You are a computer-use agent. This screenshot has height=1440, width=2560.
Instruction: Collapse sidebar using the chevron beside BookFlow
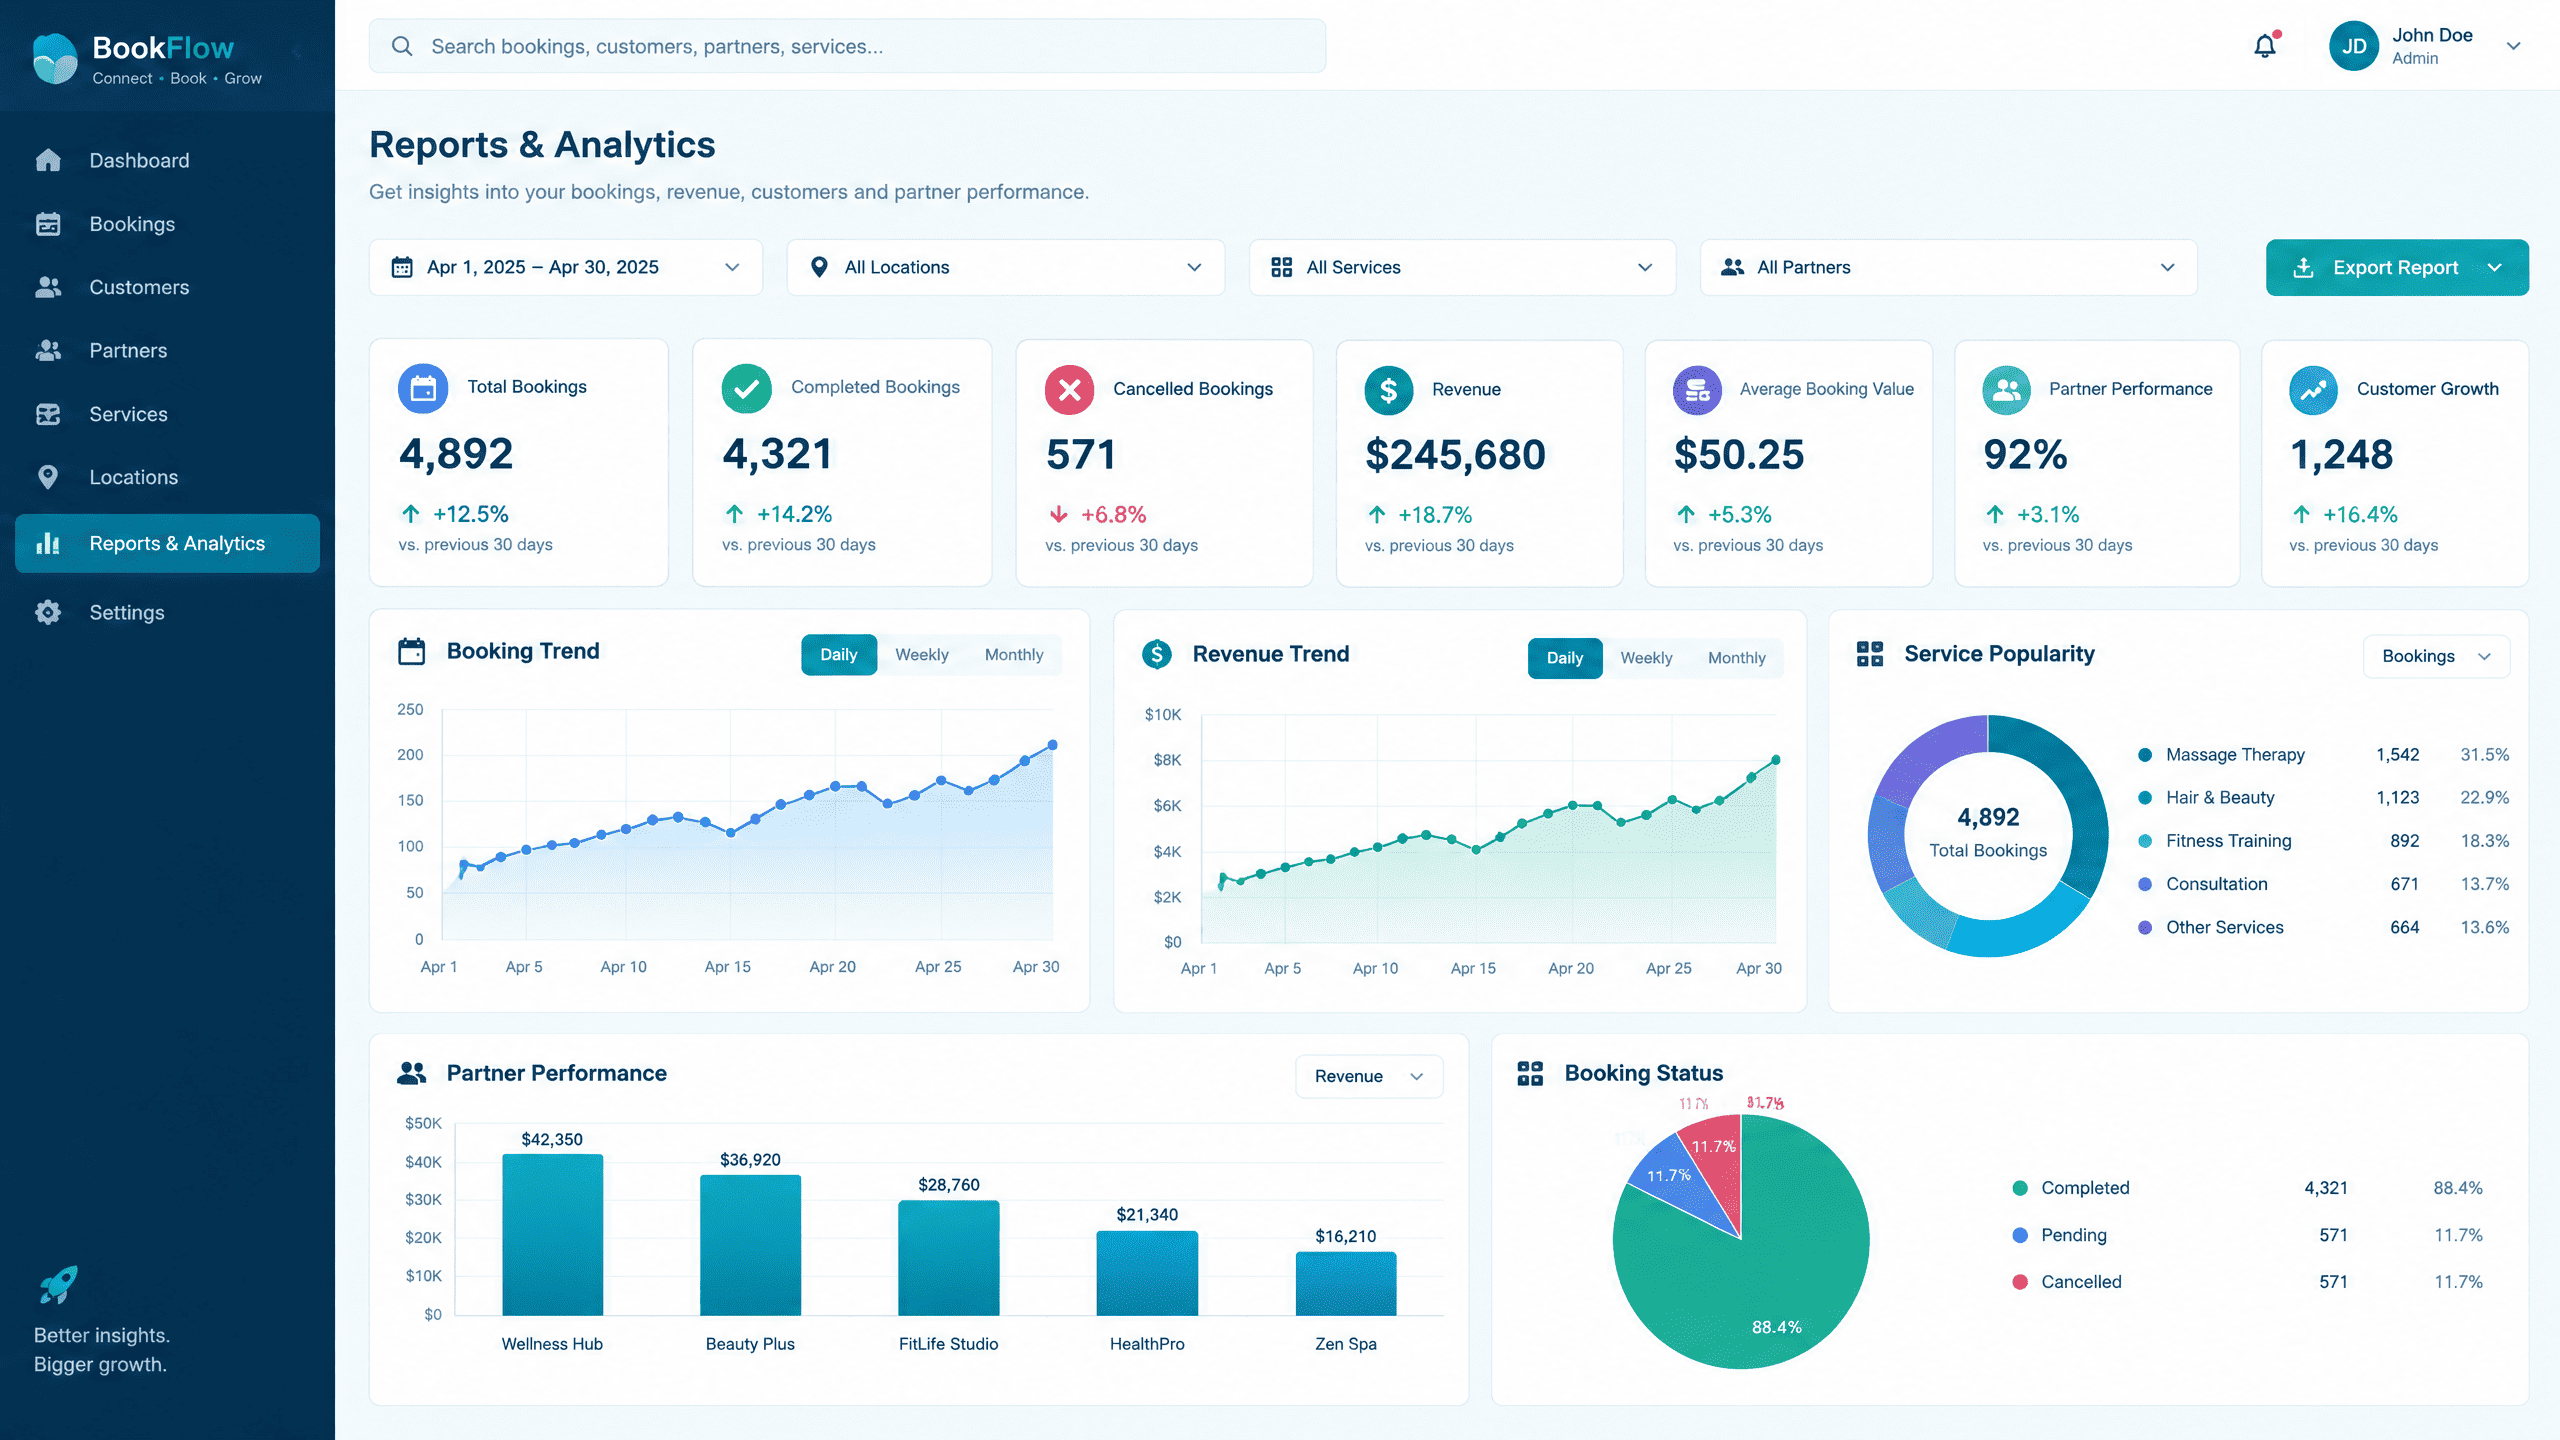tap(297, 50)
